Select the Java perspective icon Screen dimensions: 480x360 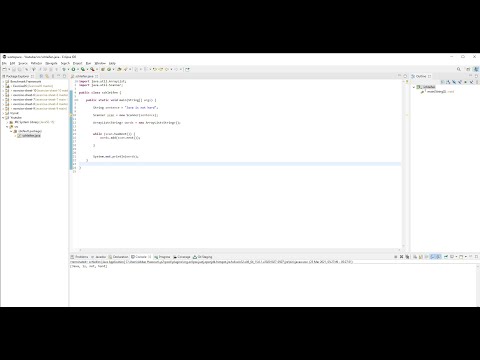(476, 69)
